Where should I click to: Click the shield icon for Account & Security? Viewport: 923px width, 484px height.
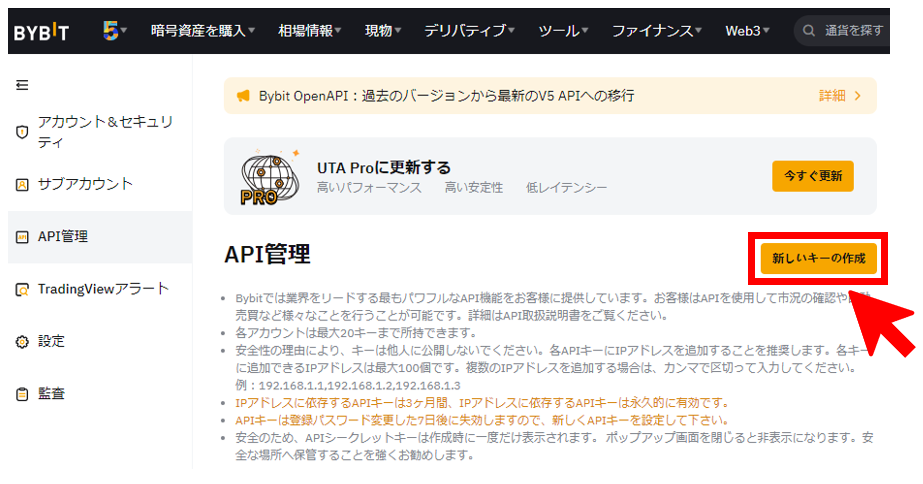point(22,132)
